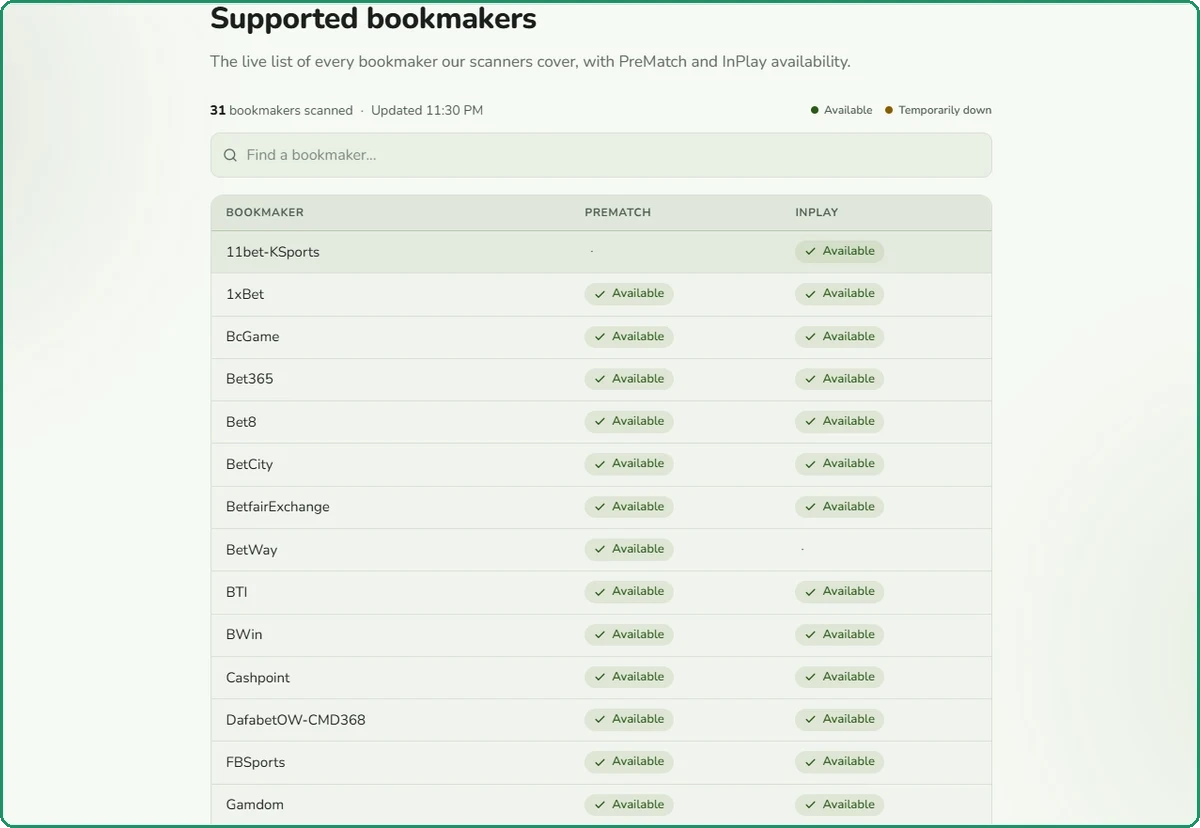This screenshot has height=828, width=1200.
Task: Click 1xBet PreMatch Available badge
Action: [x=629, y=294]
